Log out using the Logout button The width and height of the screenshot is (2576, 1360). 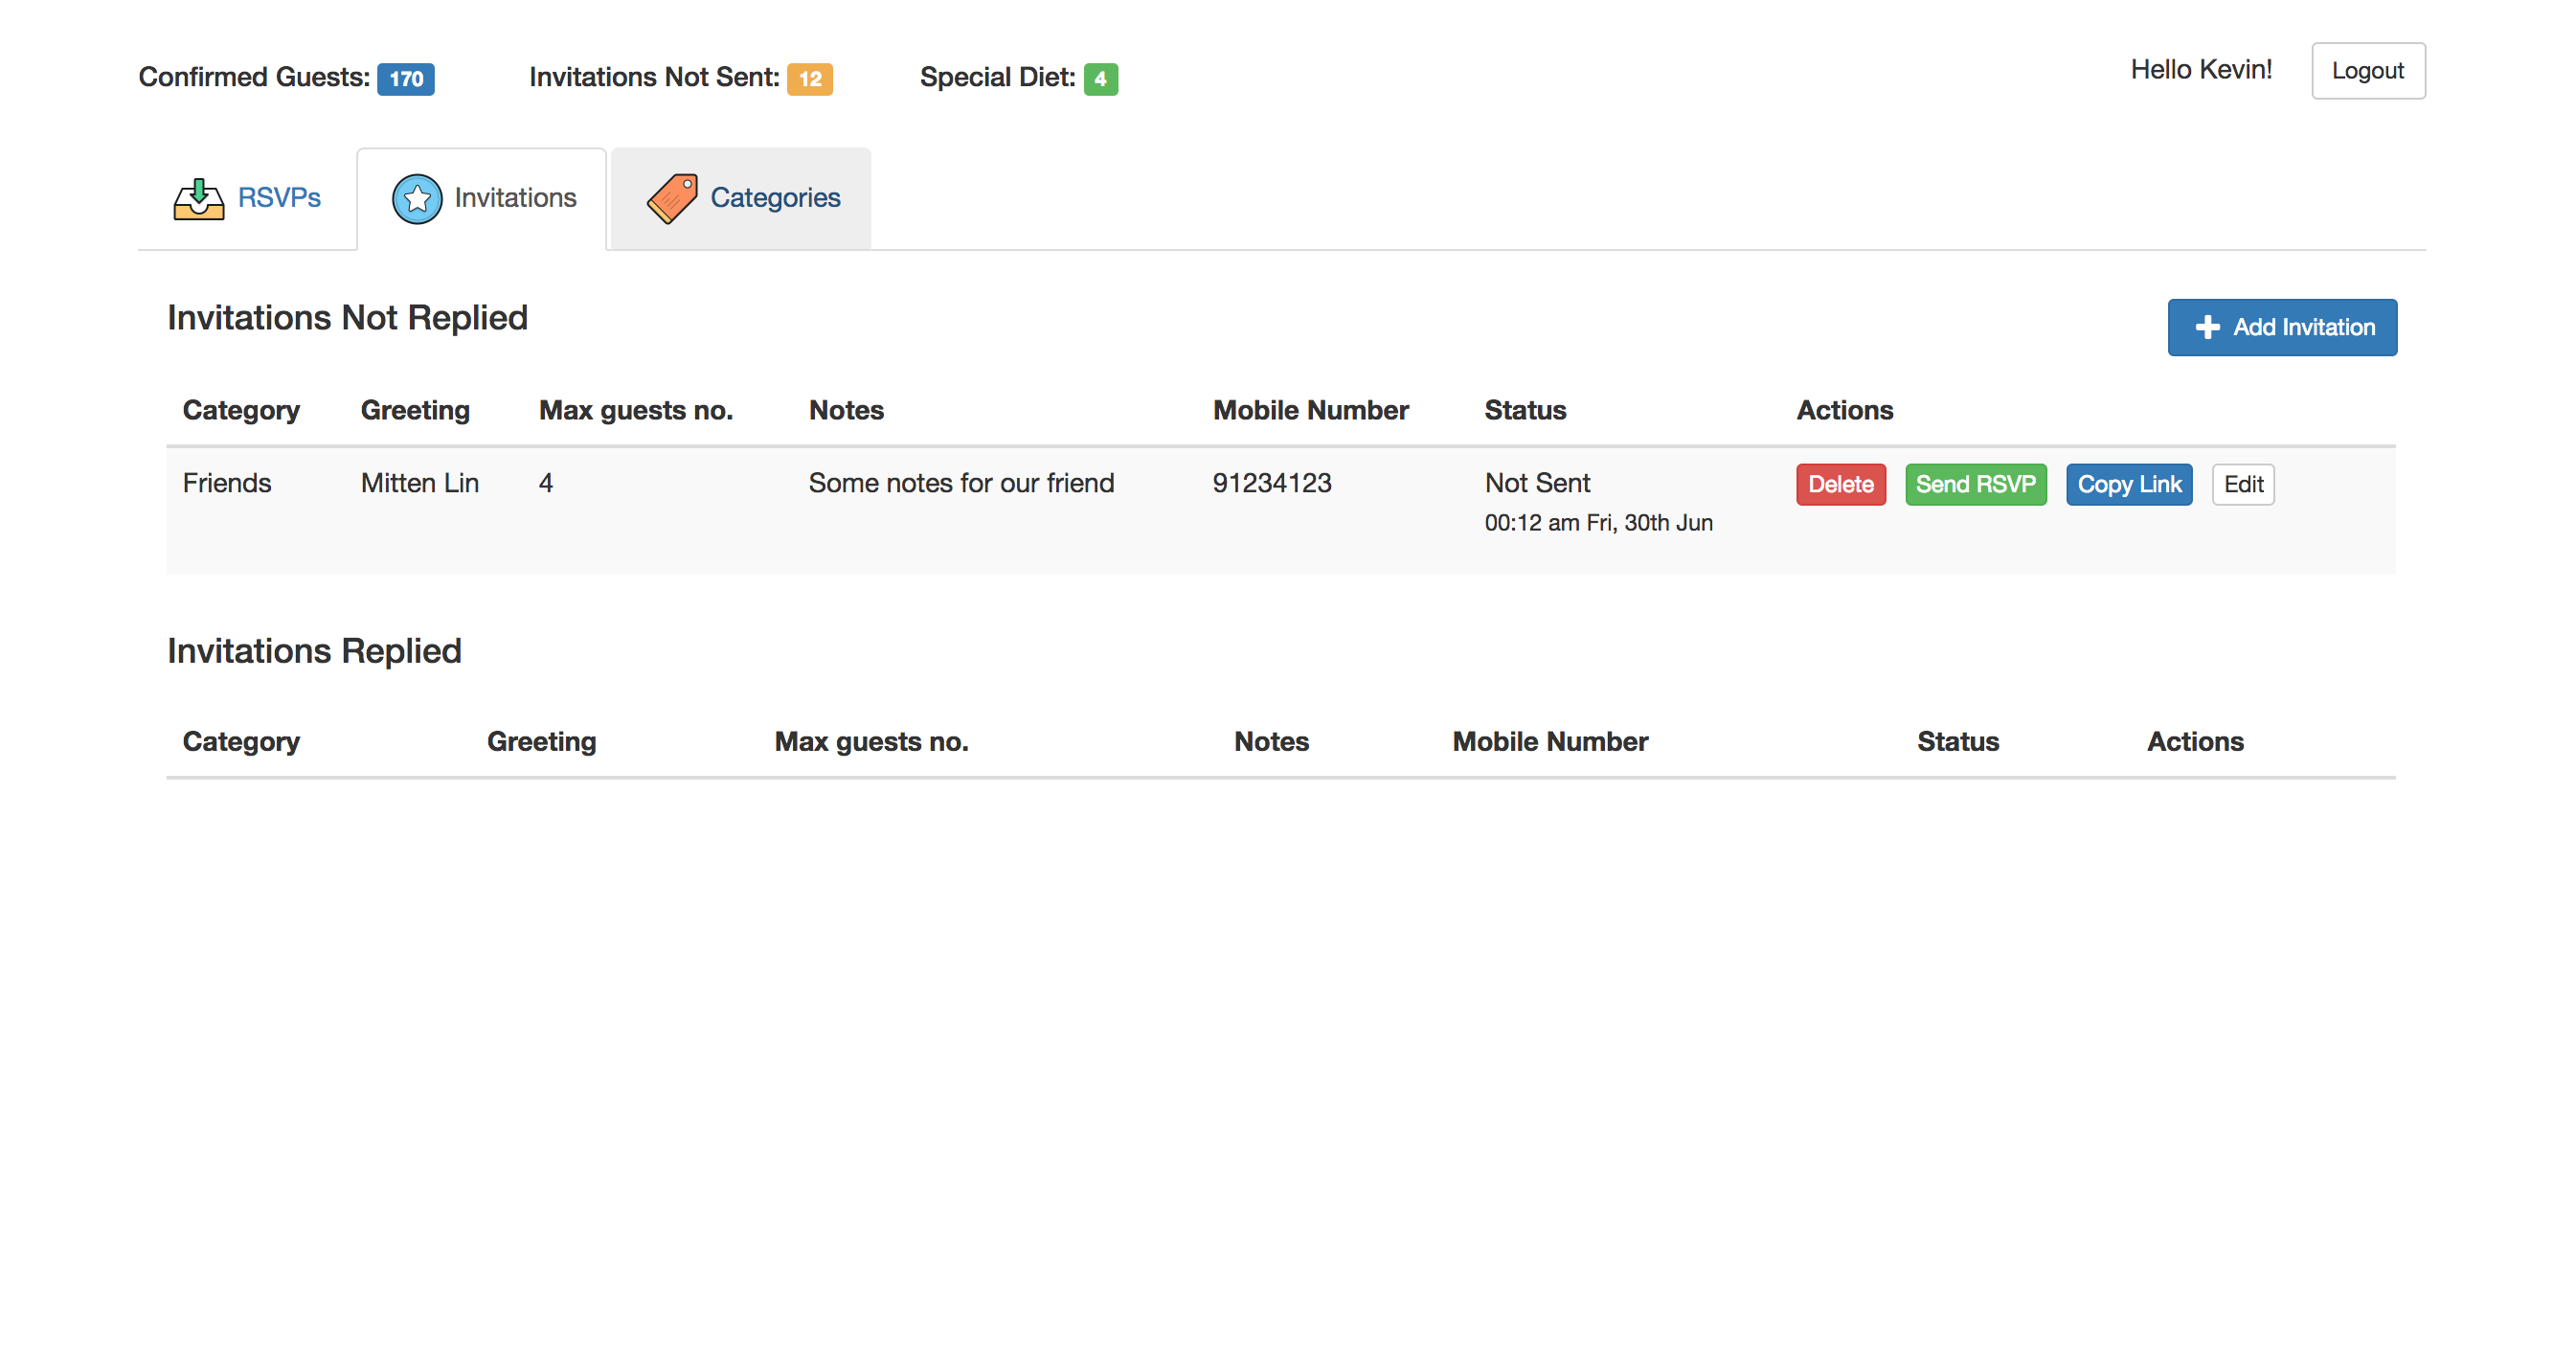(2367, 71)
